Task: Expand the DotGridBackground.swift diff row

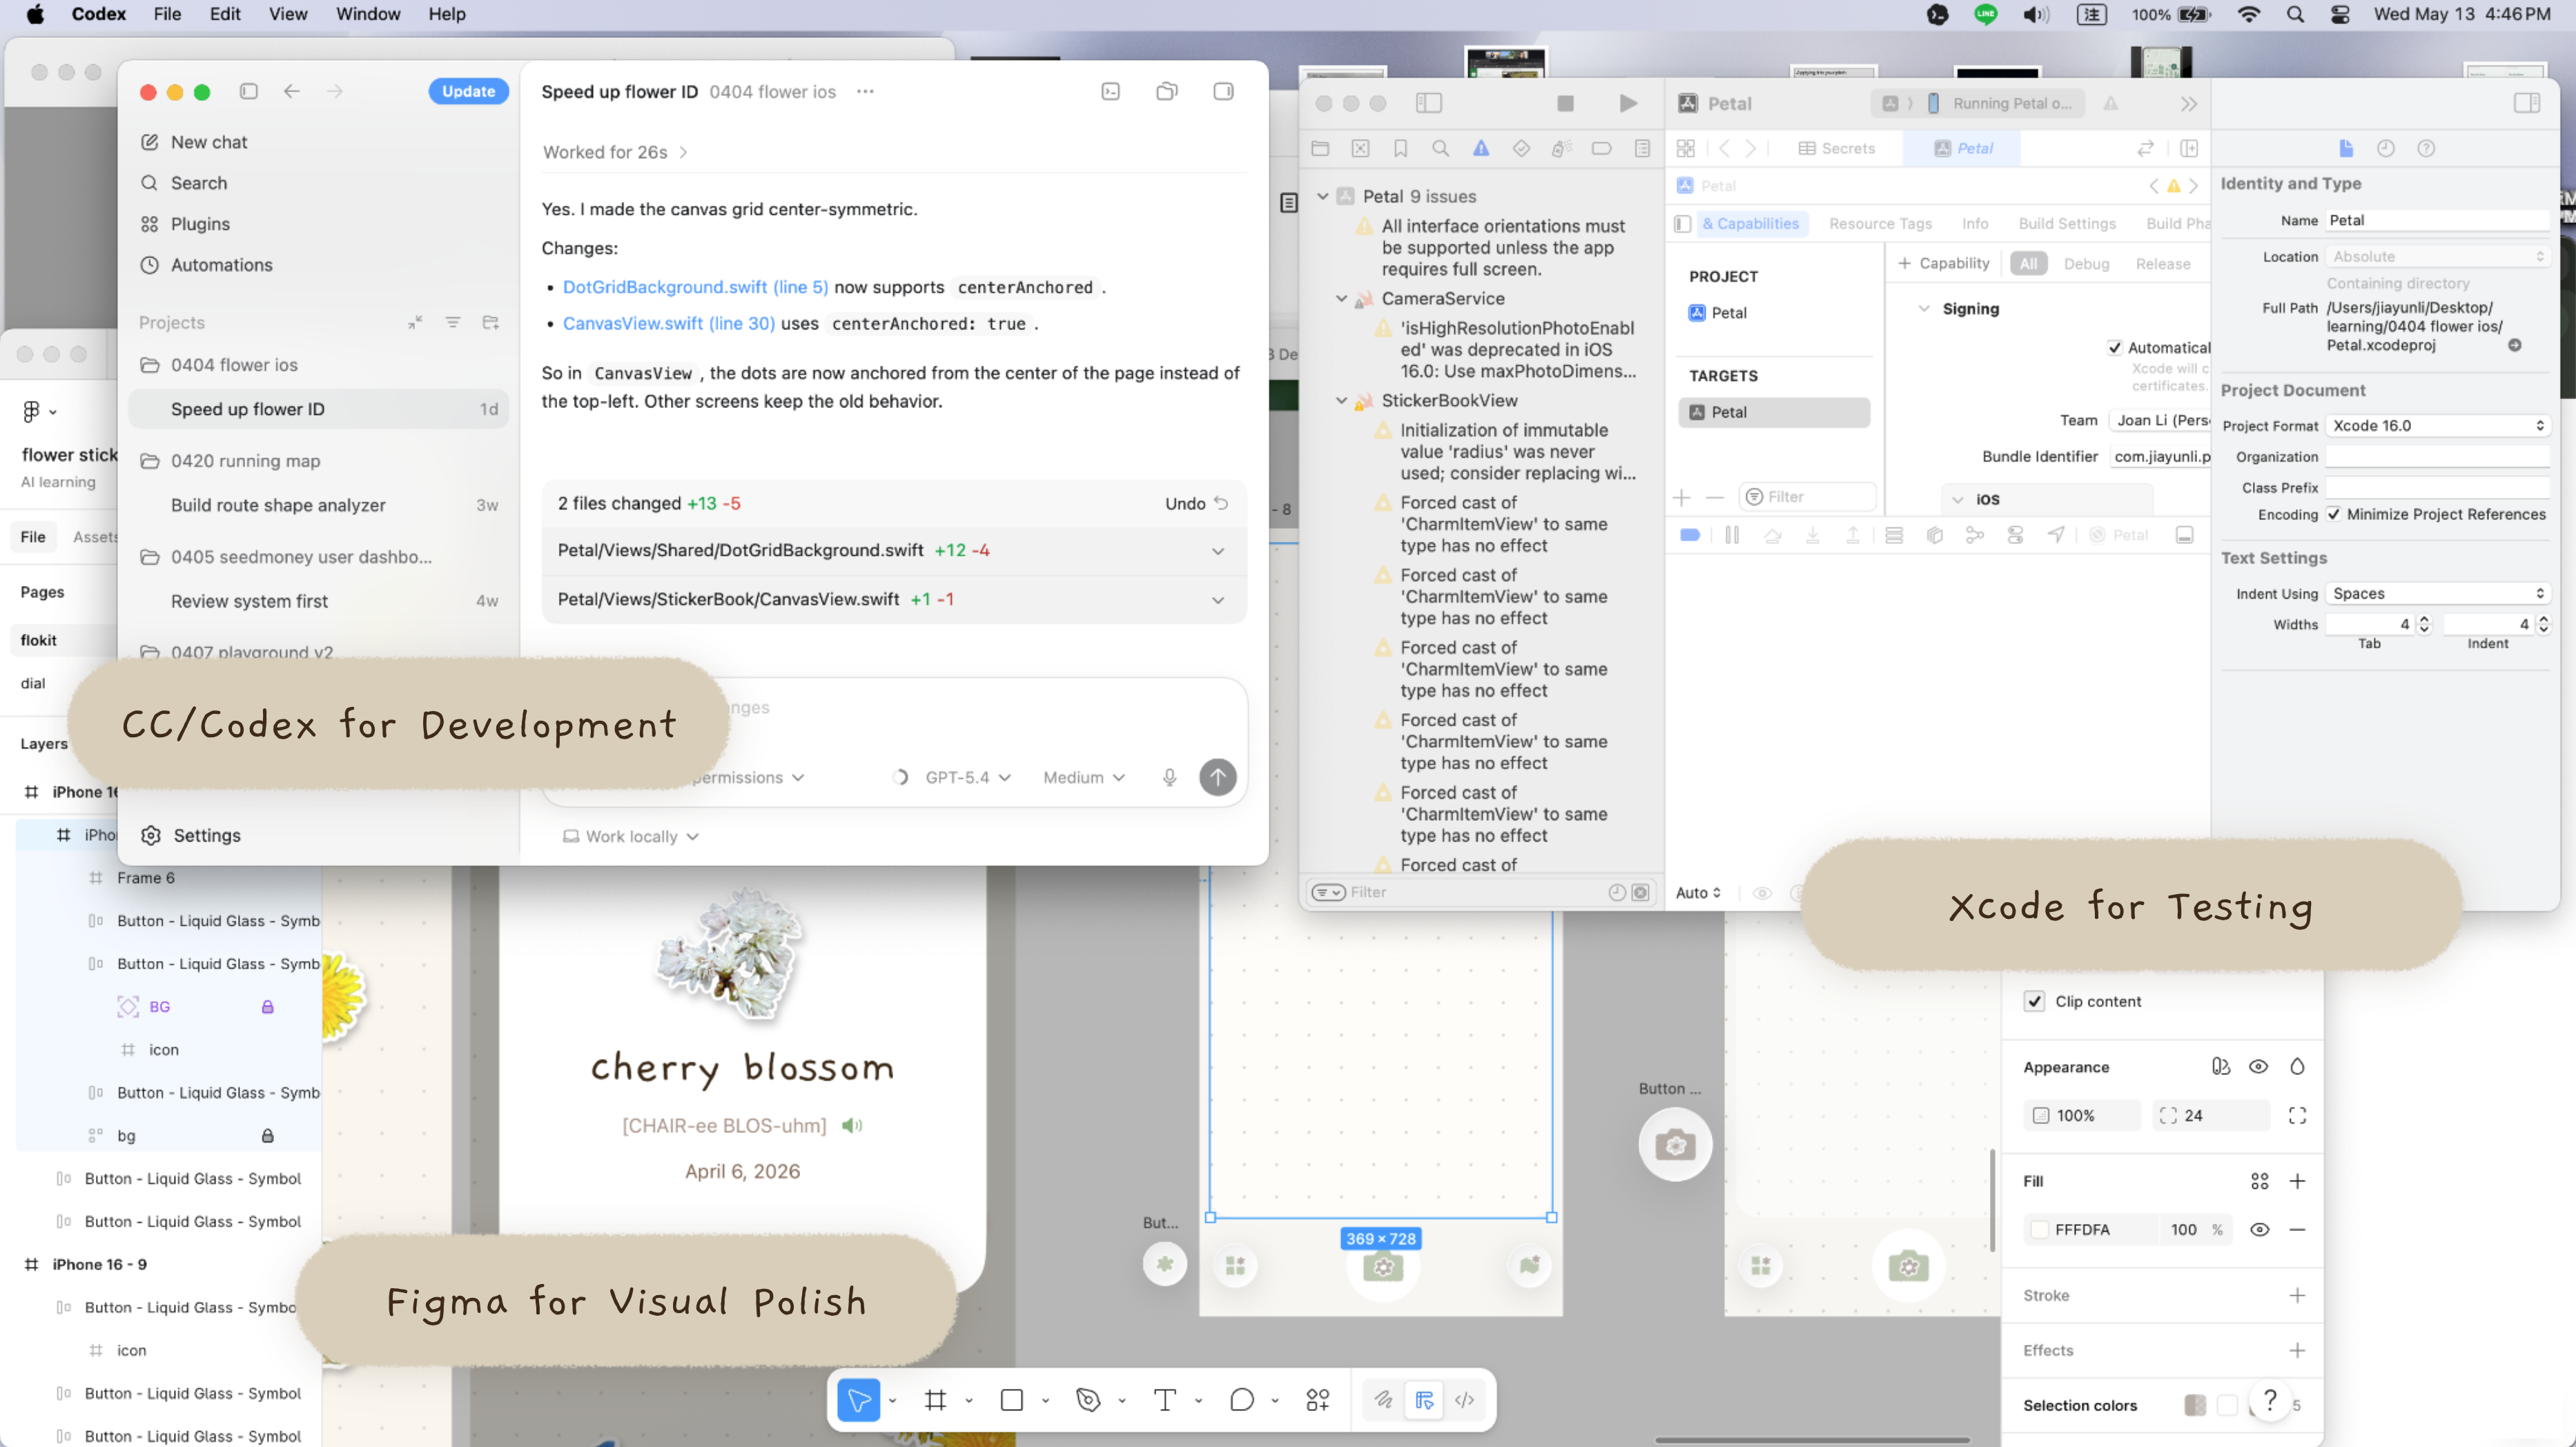Action: click(x=894, y=550)
